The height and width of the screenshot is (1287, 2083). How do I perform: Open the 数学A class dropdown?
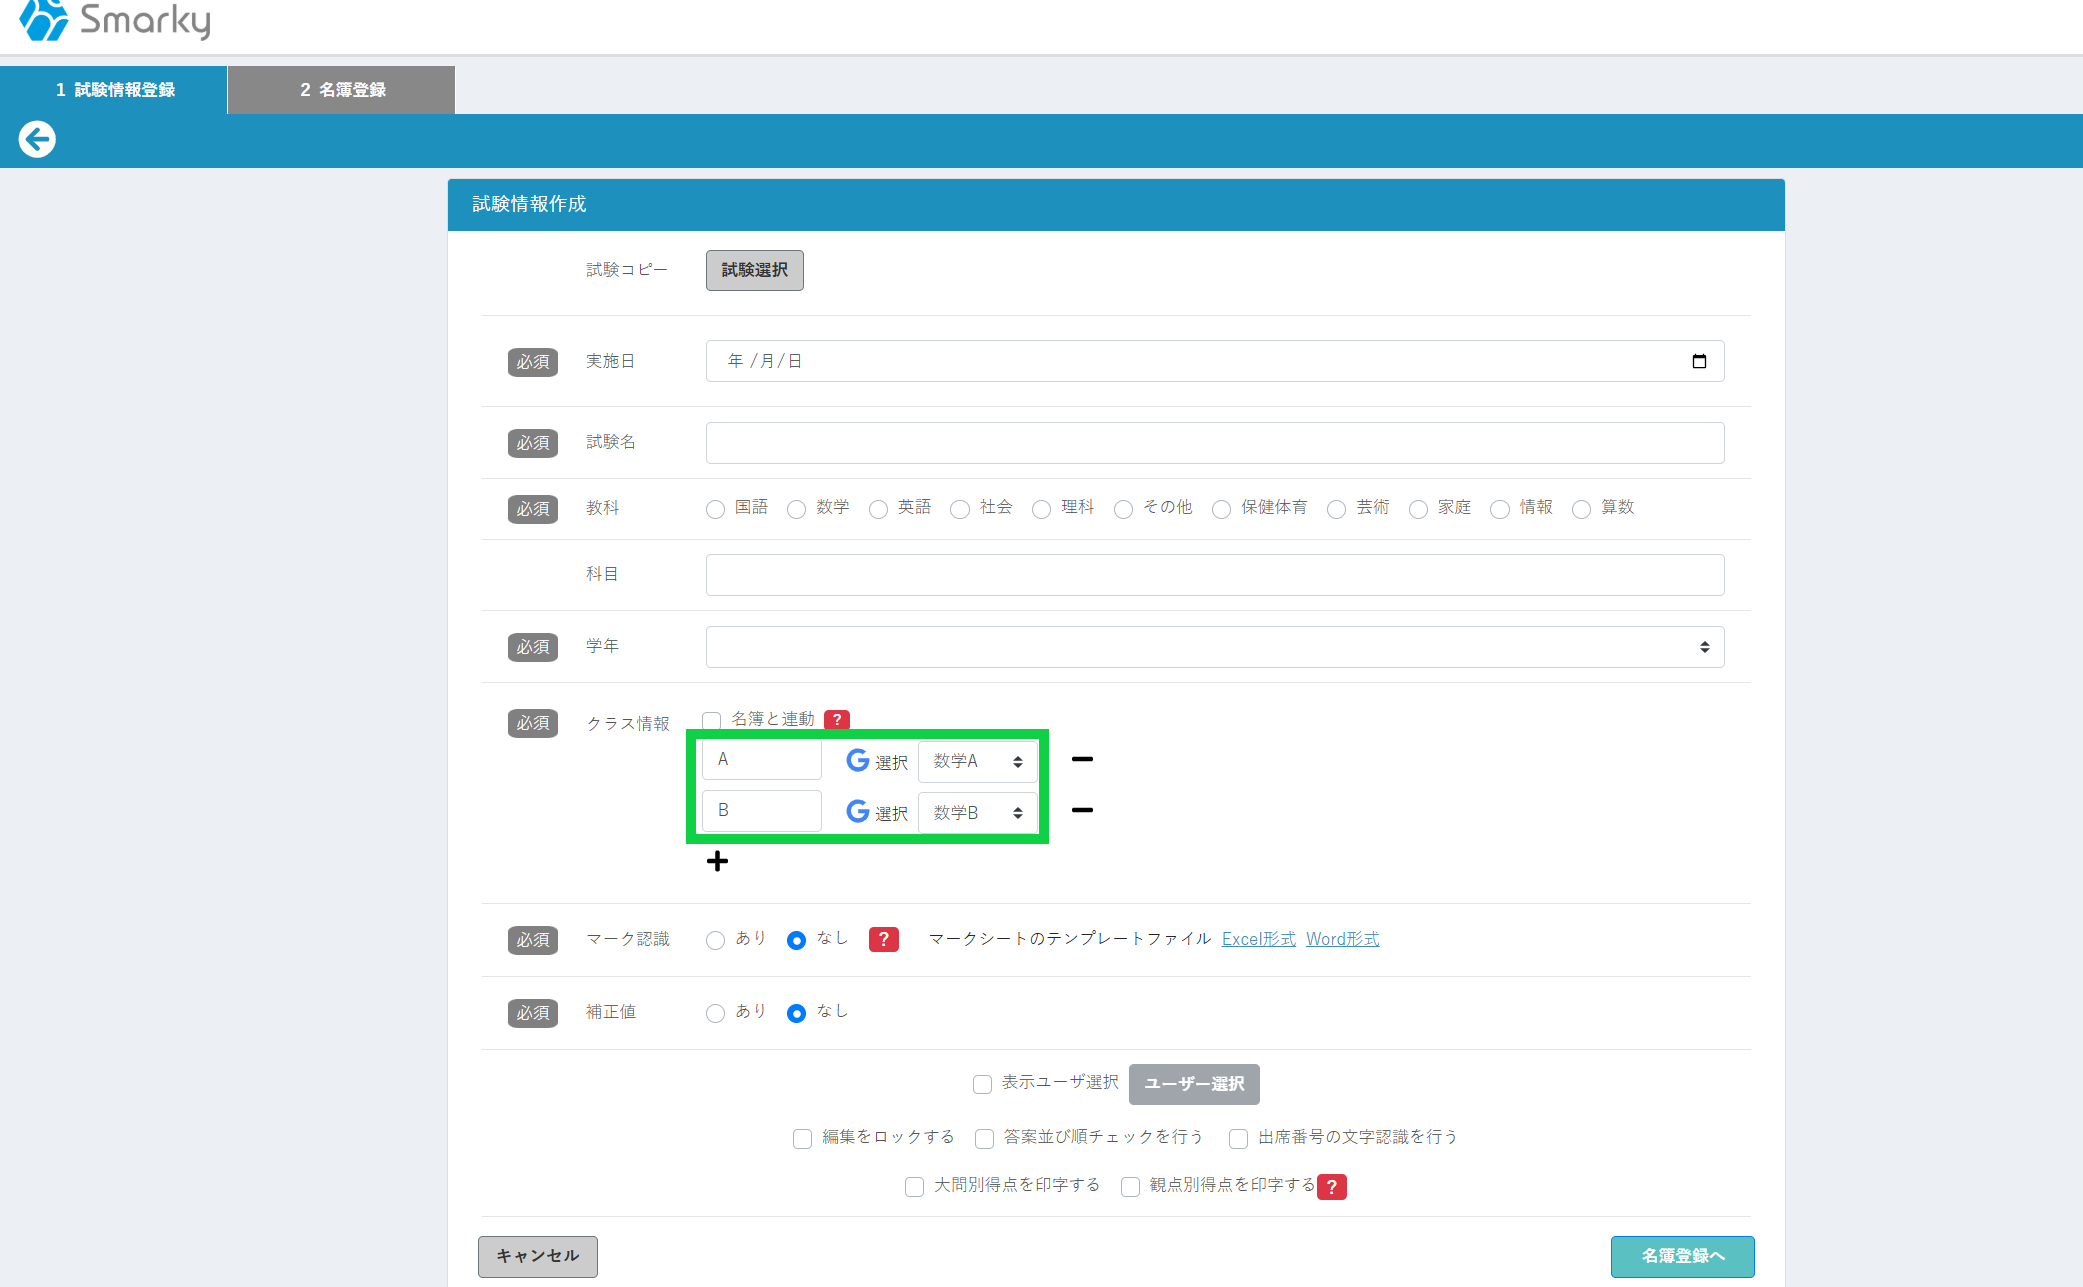978,761
